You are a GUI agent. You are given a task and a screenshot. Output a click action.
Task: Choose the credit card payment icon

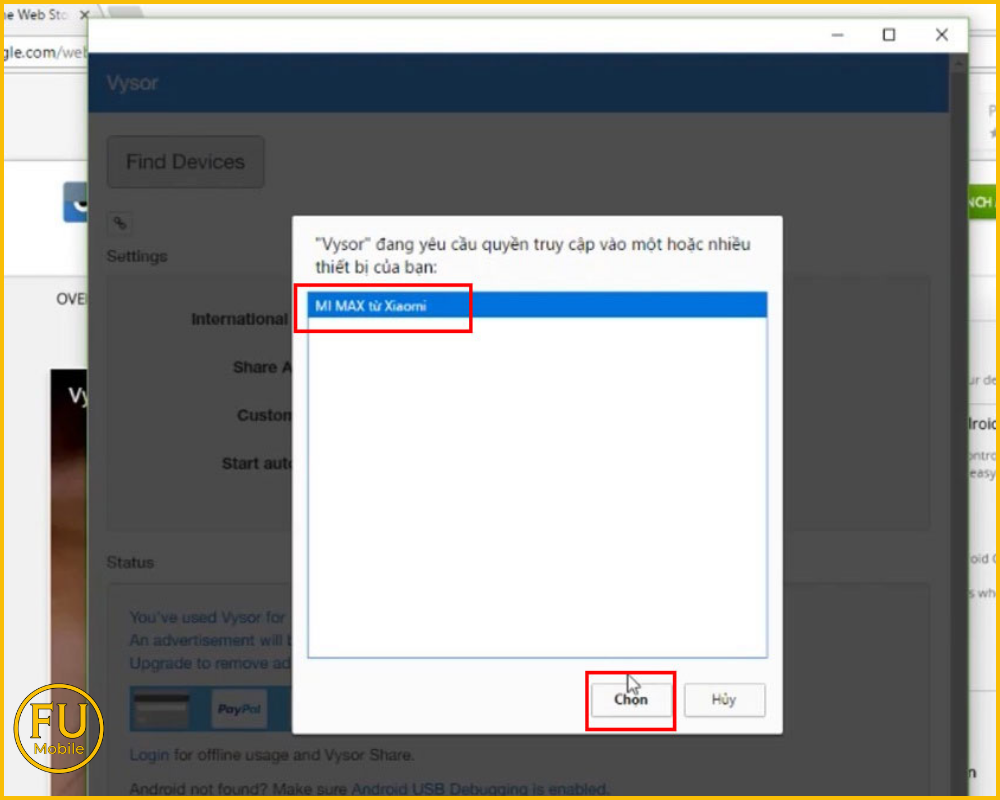(x=162, y=709)
